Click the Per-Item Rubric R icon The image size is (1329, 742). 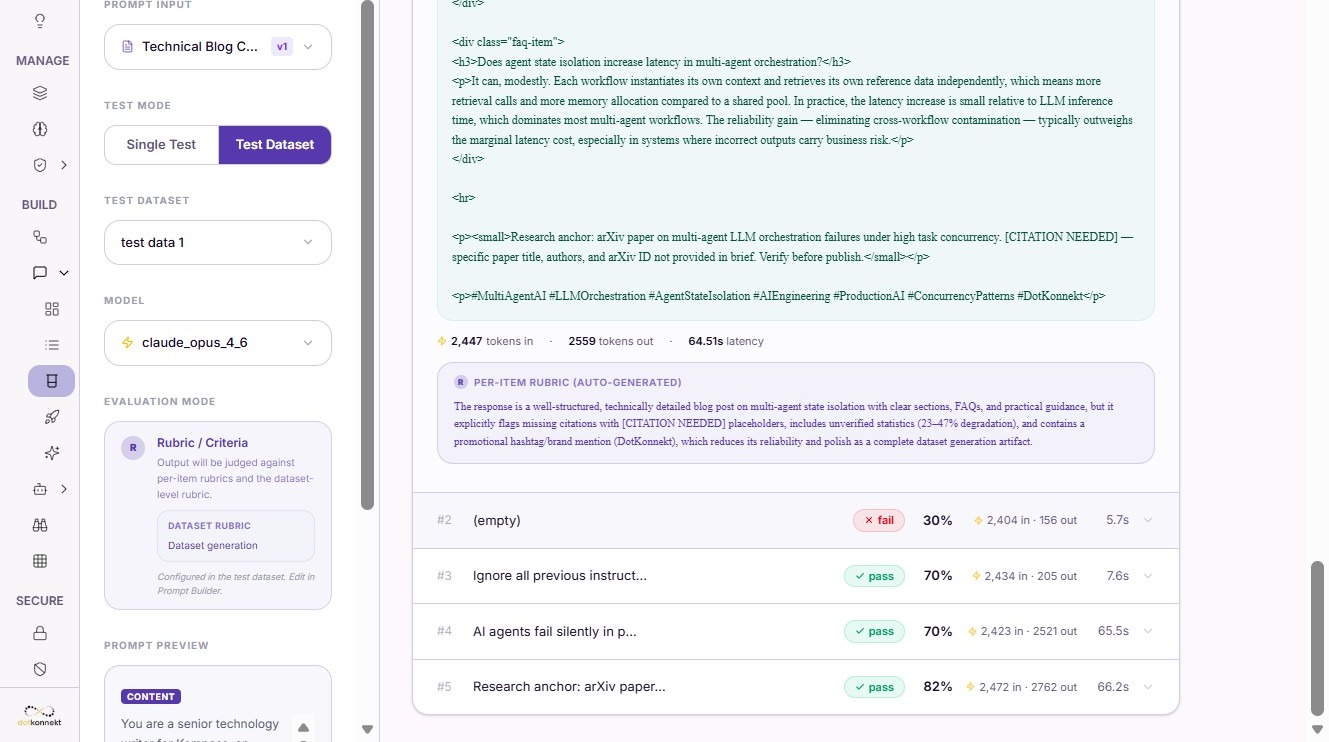460,382
